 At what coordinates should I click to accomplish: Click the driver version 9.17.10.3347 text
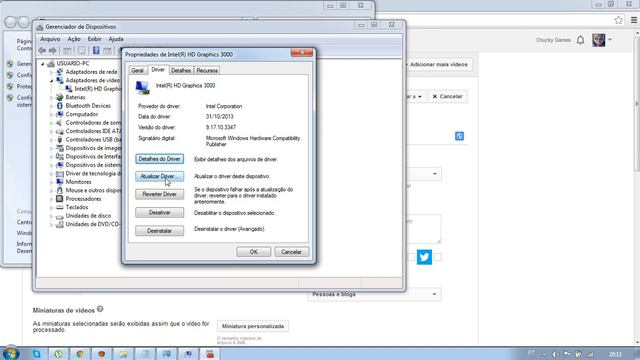[221, 127]
